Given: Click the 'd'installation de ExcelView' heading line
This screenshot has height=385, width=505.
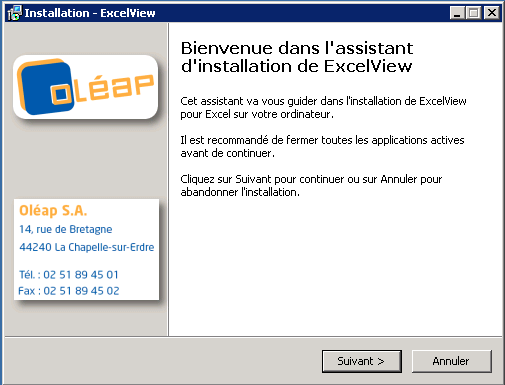Looking at the screenshot, I should click(297, 66).
